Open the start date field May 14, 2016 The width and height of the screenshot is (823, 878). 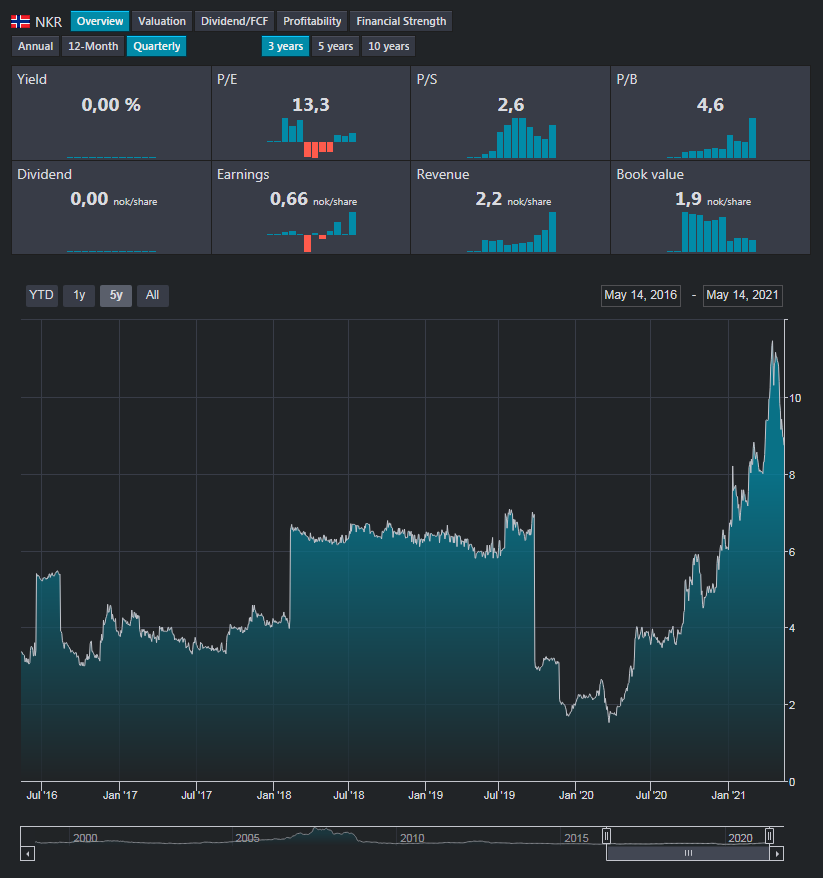[641, 295]
